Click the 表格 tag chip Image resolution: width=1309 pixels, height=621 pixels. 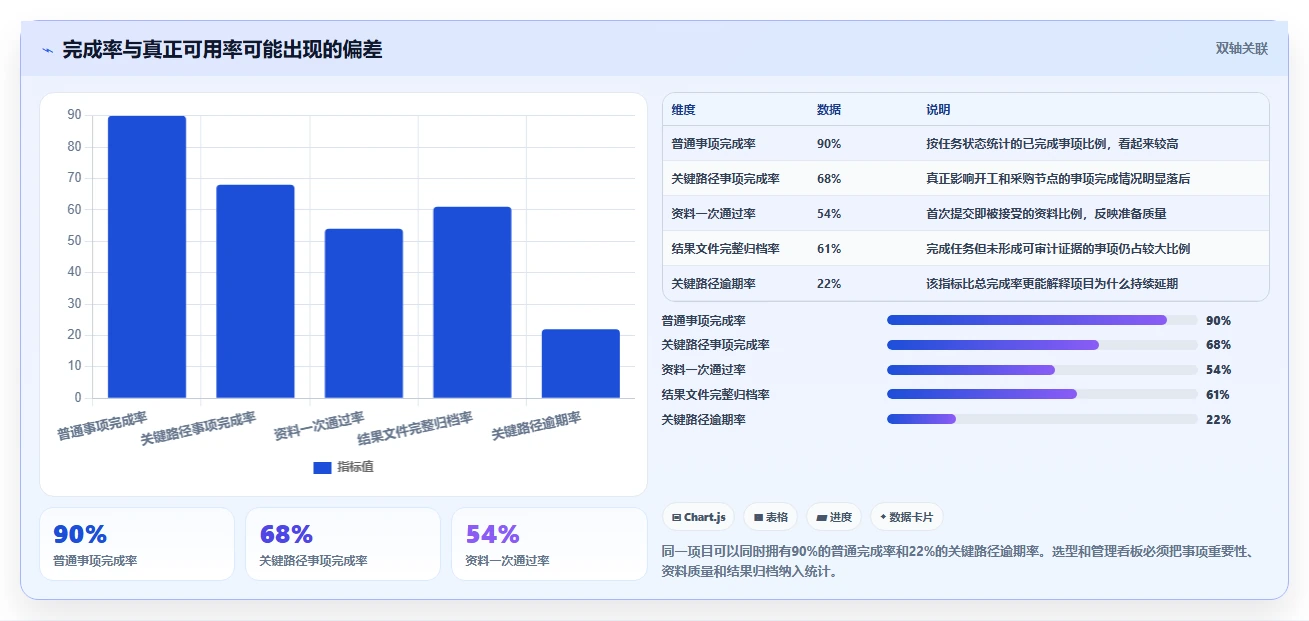point(771,517)
